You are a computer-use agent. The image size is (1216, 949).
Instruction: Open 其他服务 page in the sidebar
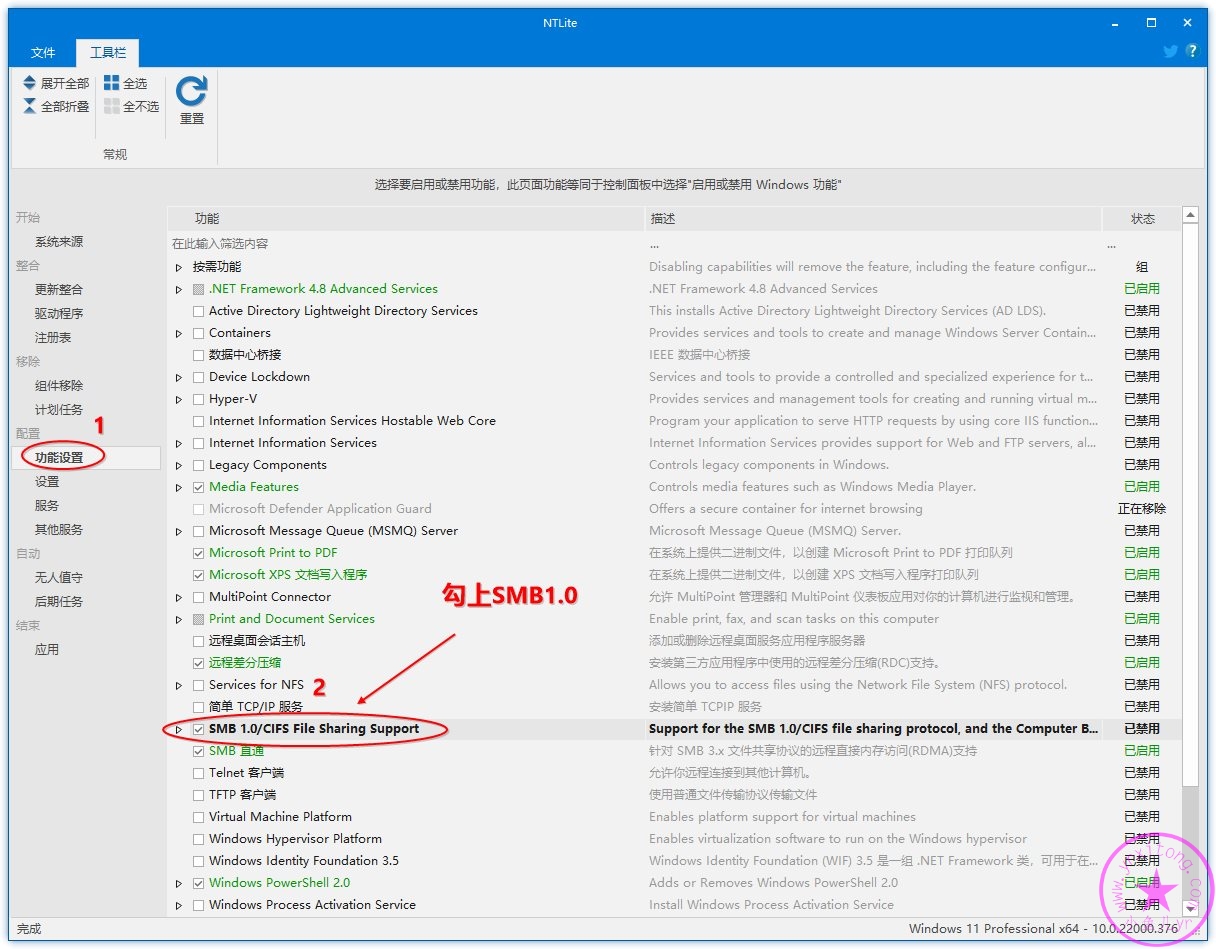coord(59,530)
